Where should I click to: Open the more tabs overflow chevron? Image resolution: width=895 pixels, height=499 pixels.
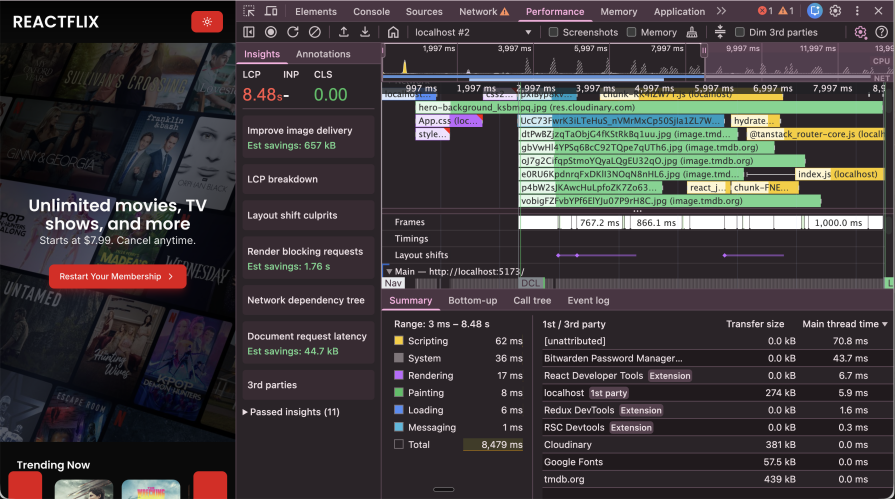coord(722,11)
